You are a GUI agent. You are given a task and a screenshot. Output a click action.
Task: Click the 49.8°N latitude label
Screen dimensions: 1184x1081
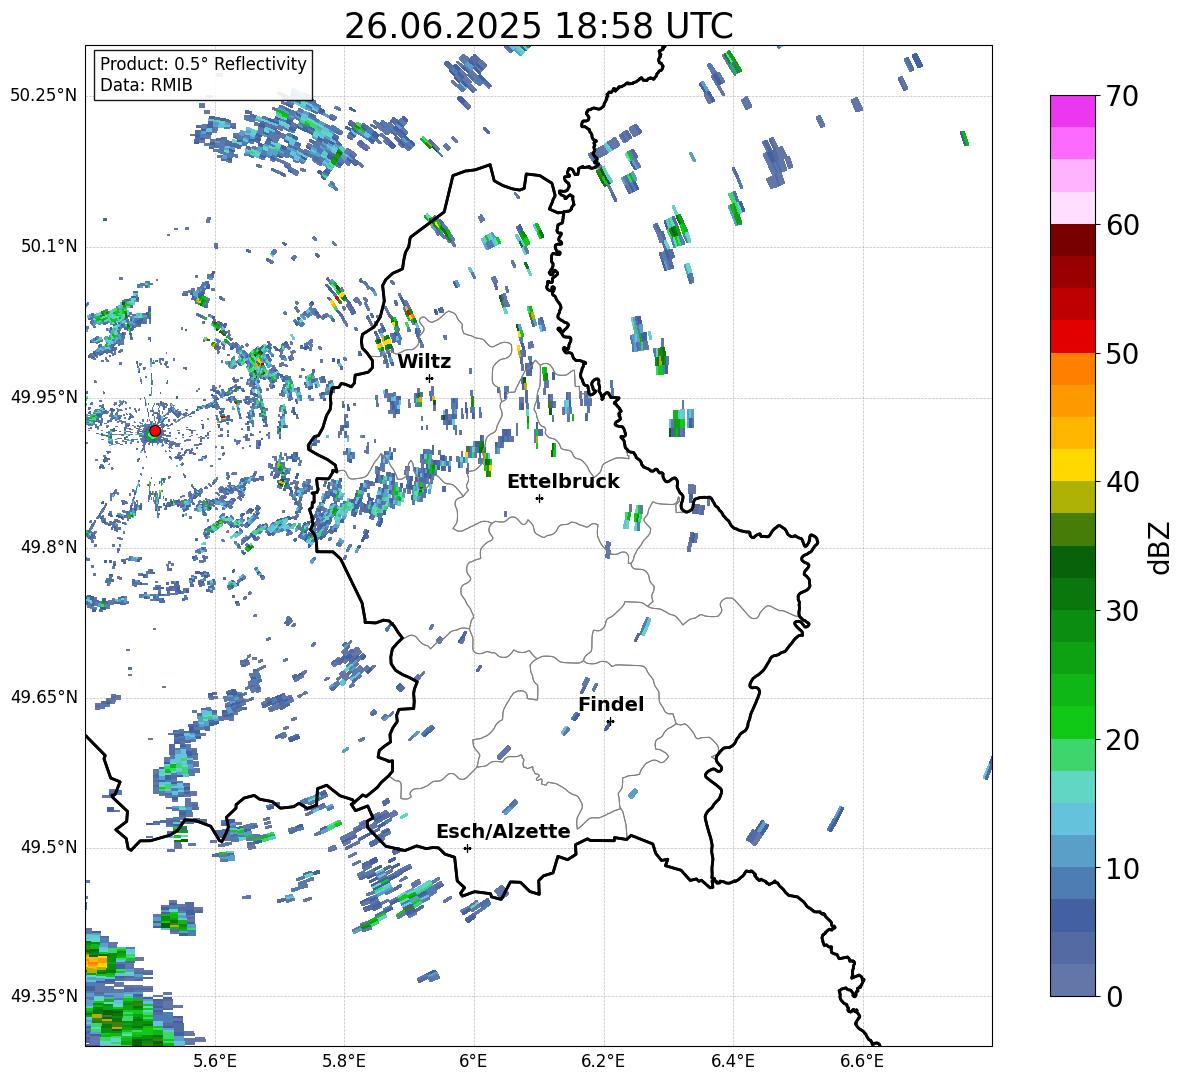coord(49,547)
